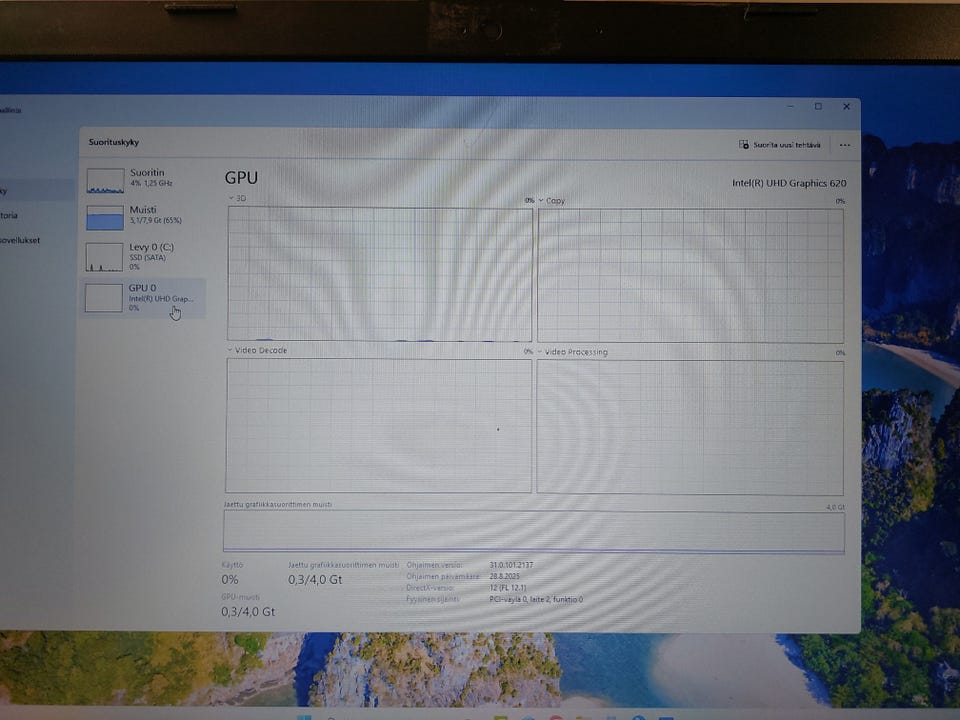The height and width of the screenshot is (720, 960).
Task: Click inside the Video Processing graph
Action: (x=690, y=427)
